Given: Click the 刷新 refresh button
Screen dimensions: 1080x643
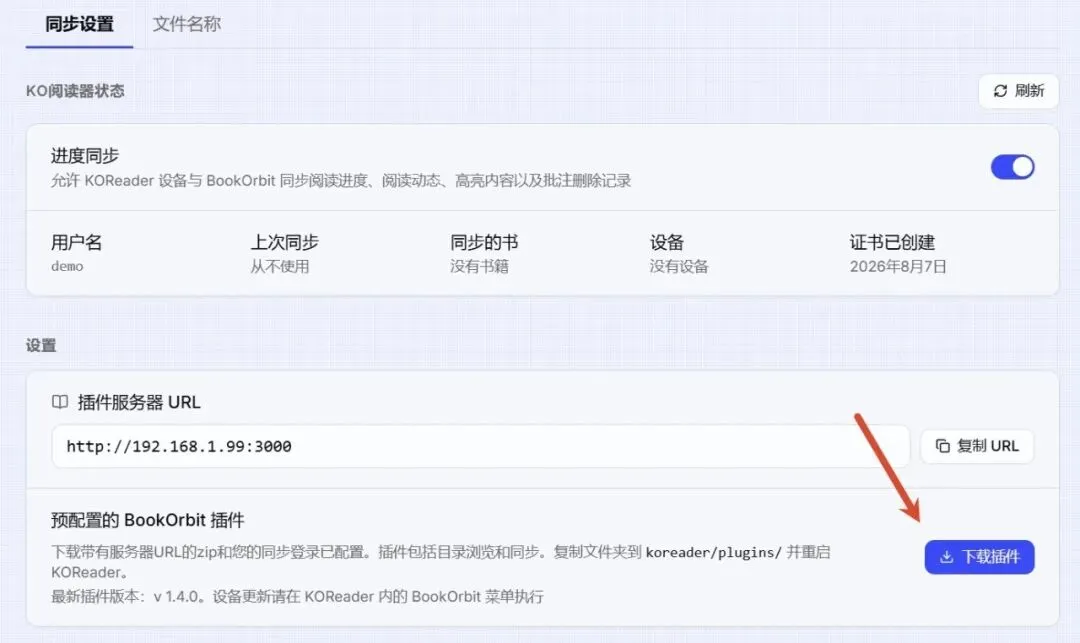Looking at the screenshot, I should coord(1018,91).
